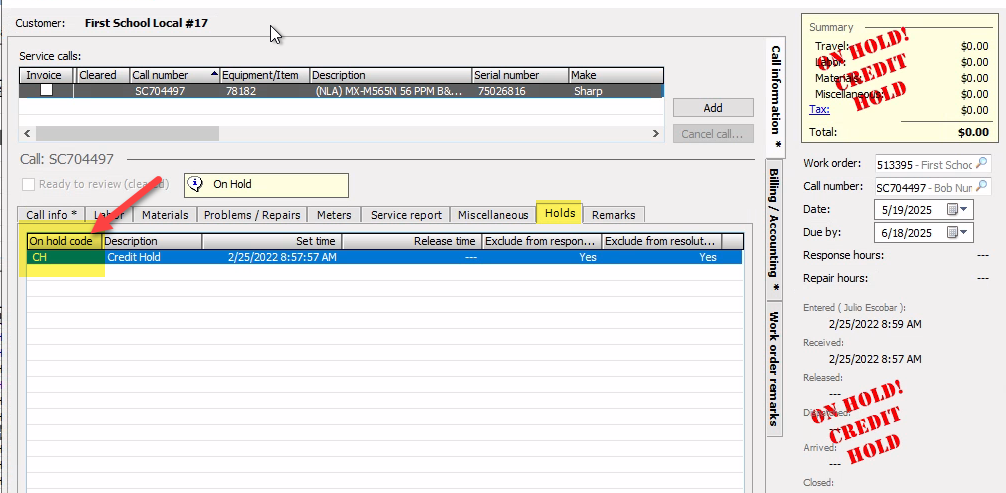
Task: Select the Work order remarks vertical tab
Action: [775, 368]
